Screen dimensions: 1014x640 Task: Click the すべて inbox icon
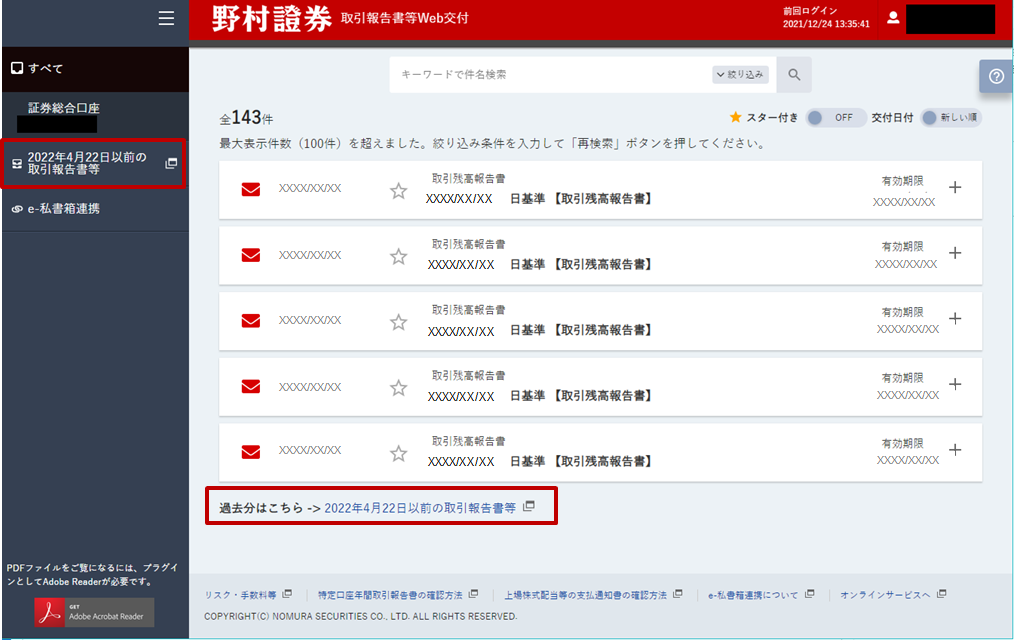click(17, 68)
